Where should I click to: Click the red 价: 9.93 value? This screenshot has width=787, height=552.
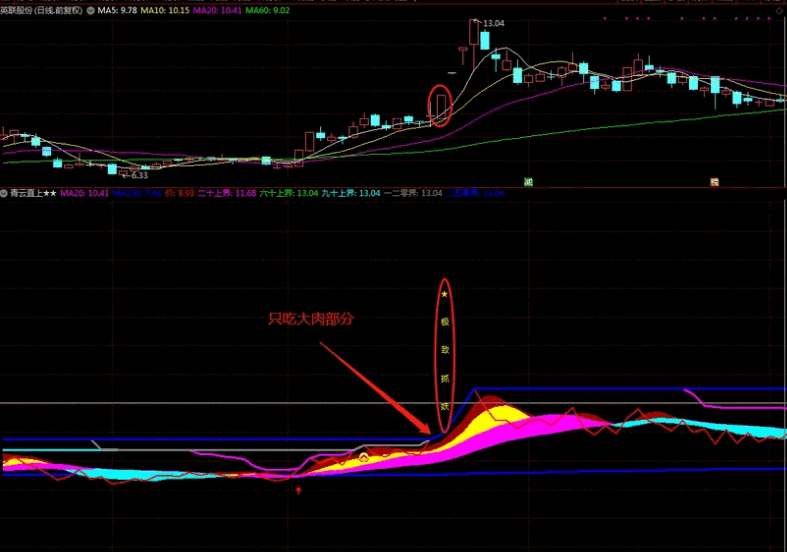tap(179, 193)
